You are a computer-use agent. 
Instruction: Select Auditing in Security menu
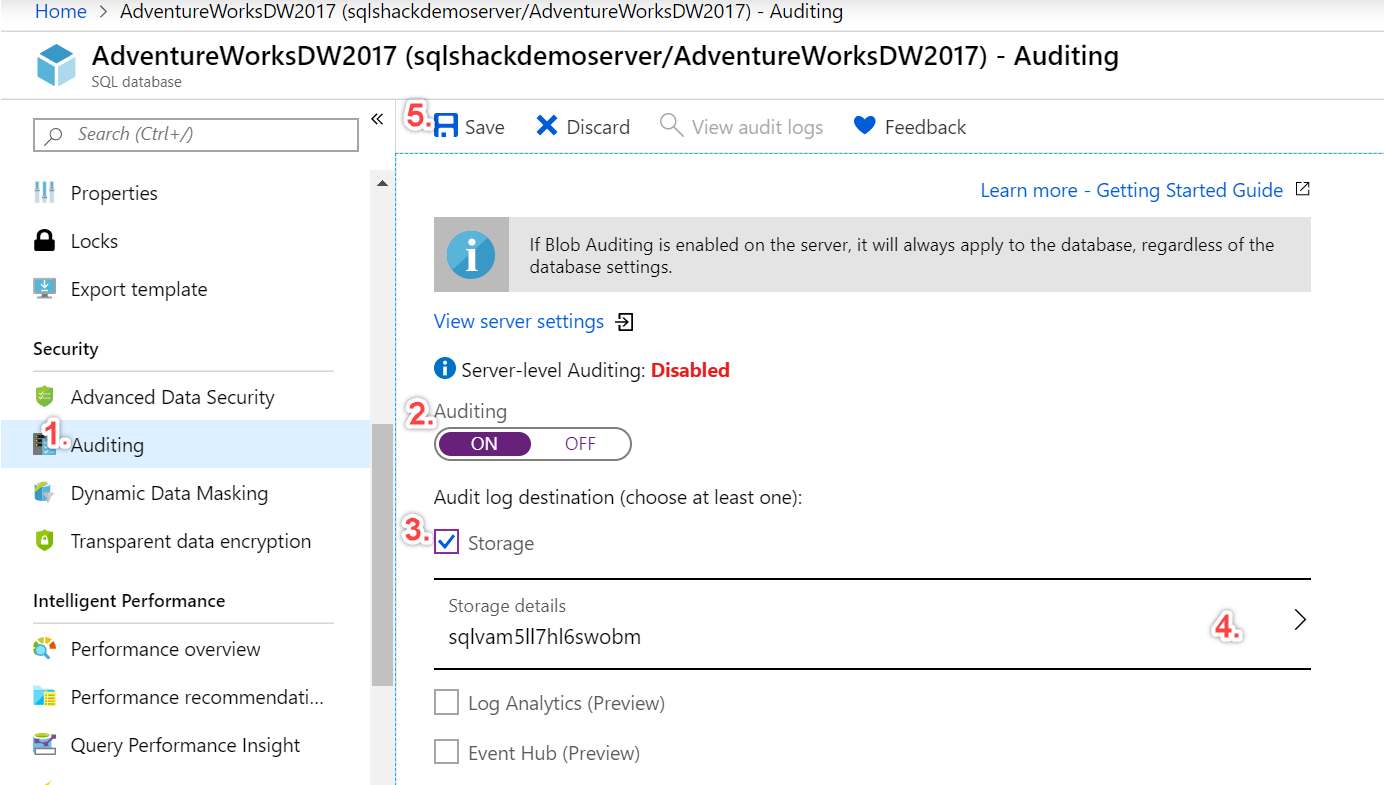(x=185, y=444)
